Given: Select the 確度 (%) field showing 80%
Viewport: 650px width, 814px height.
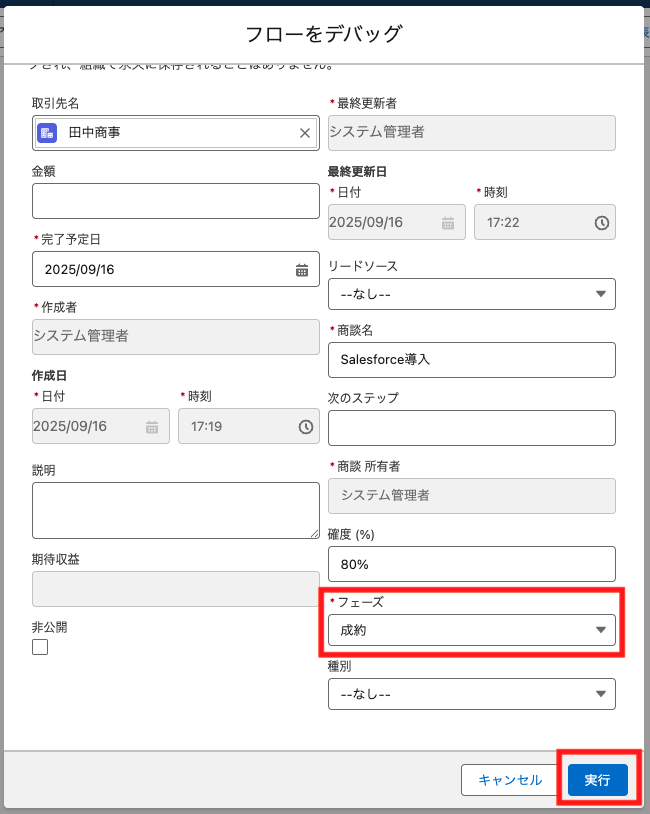Looking at the screenshot, I should 471,564.
